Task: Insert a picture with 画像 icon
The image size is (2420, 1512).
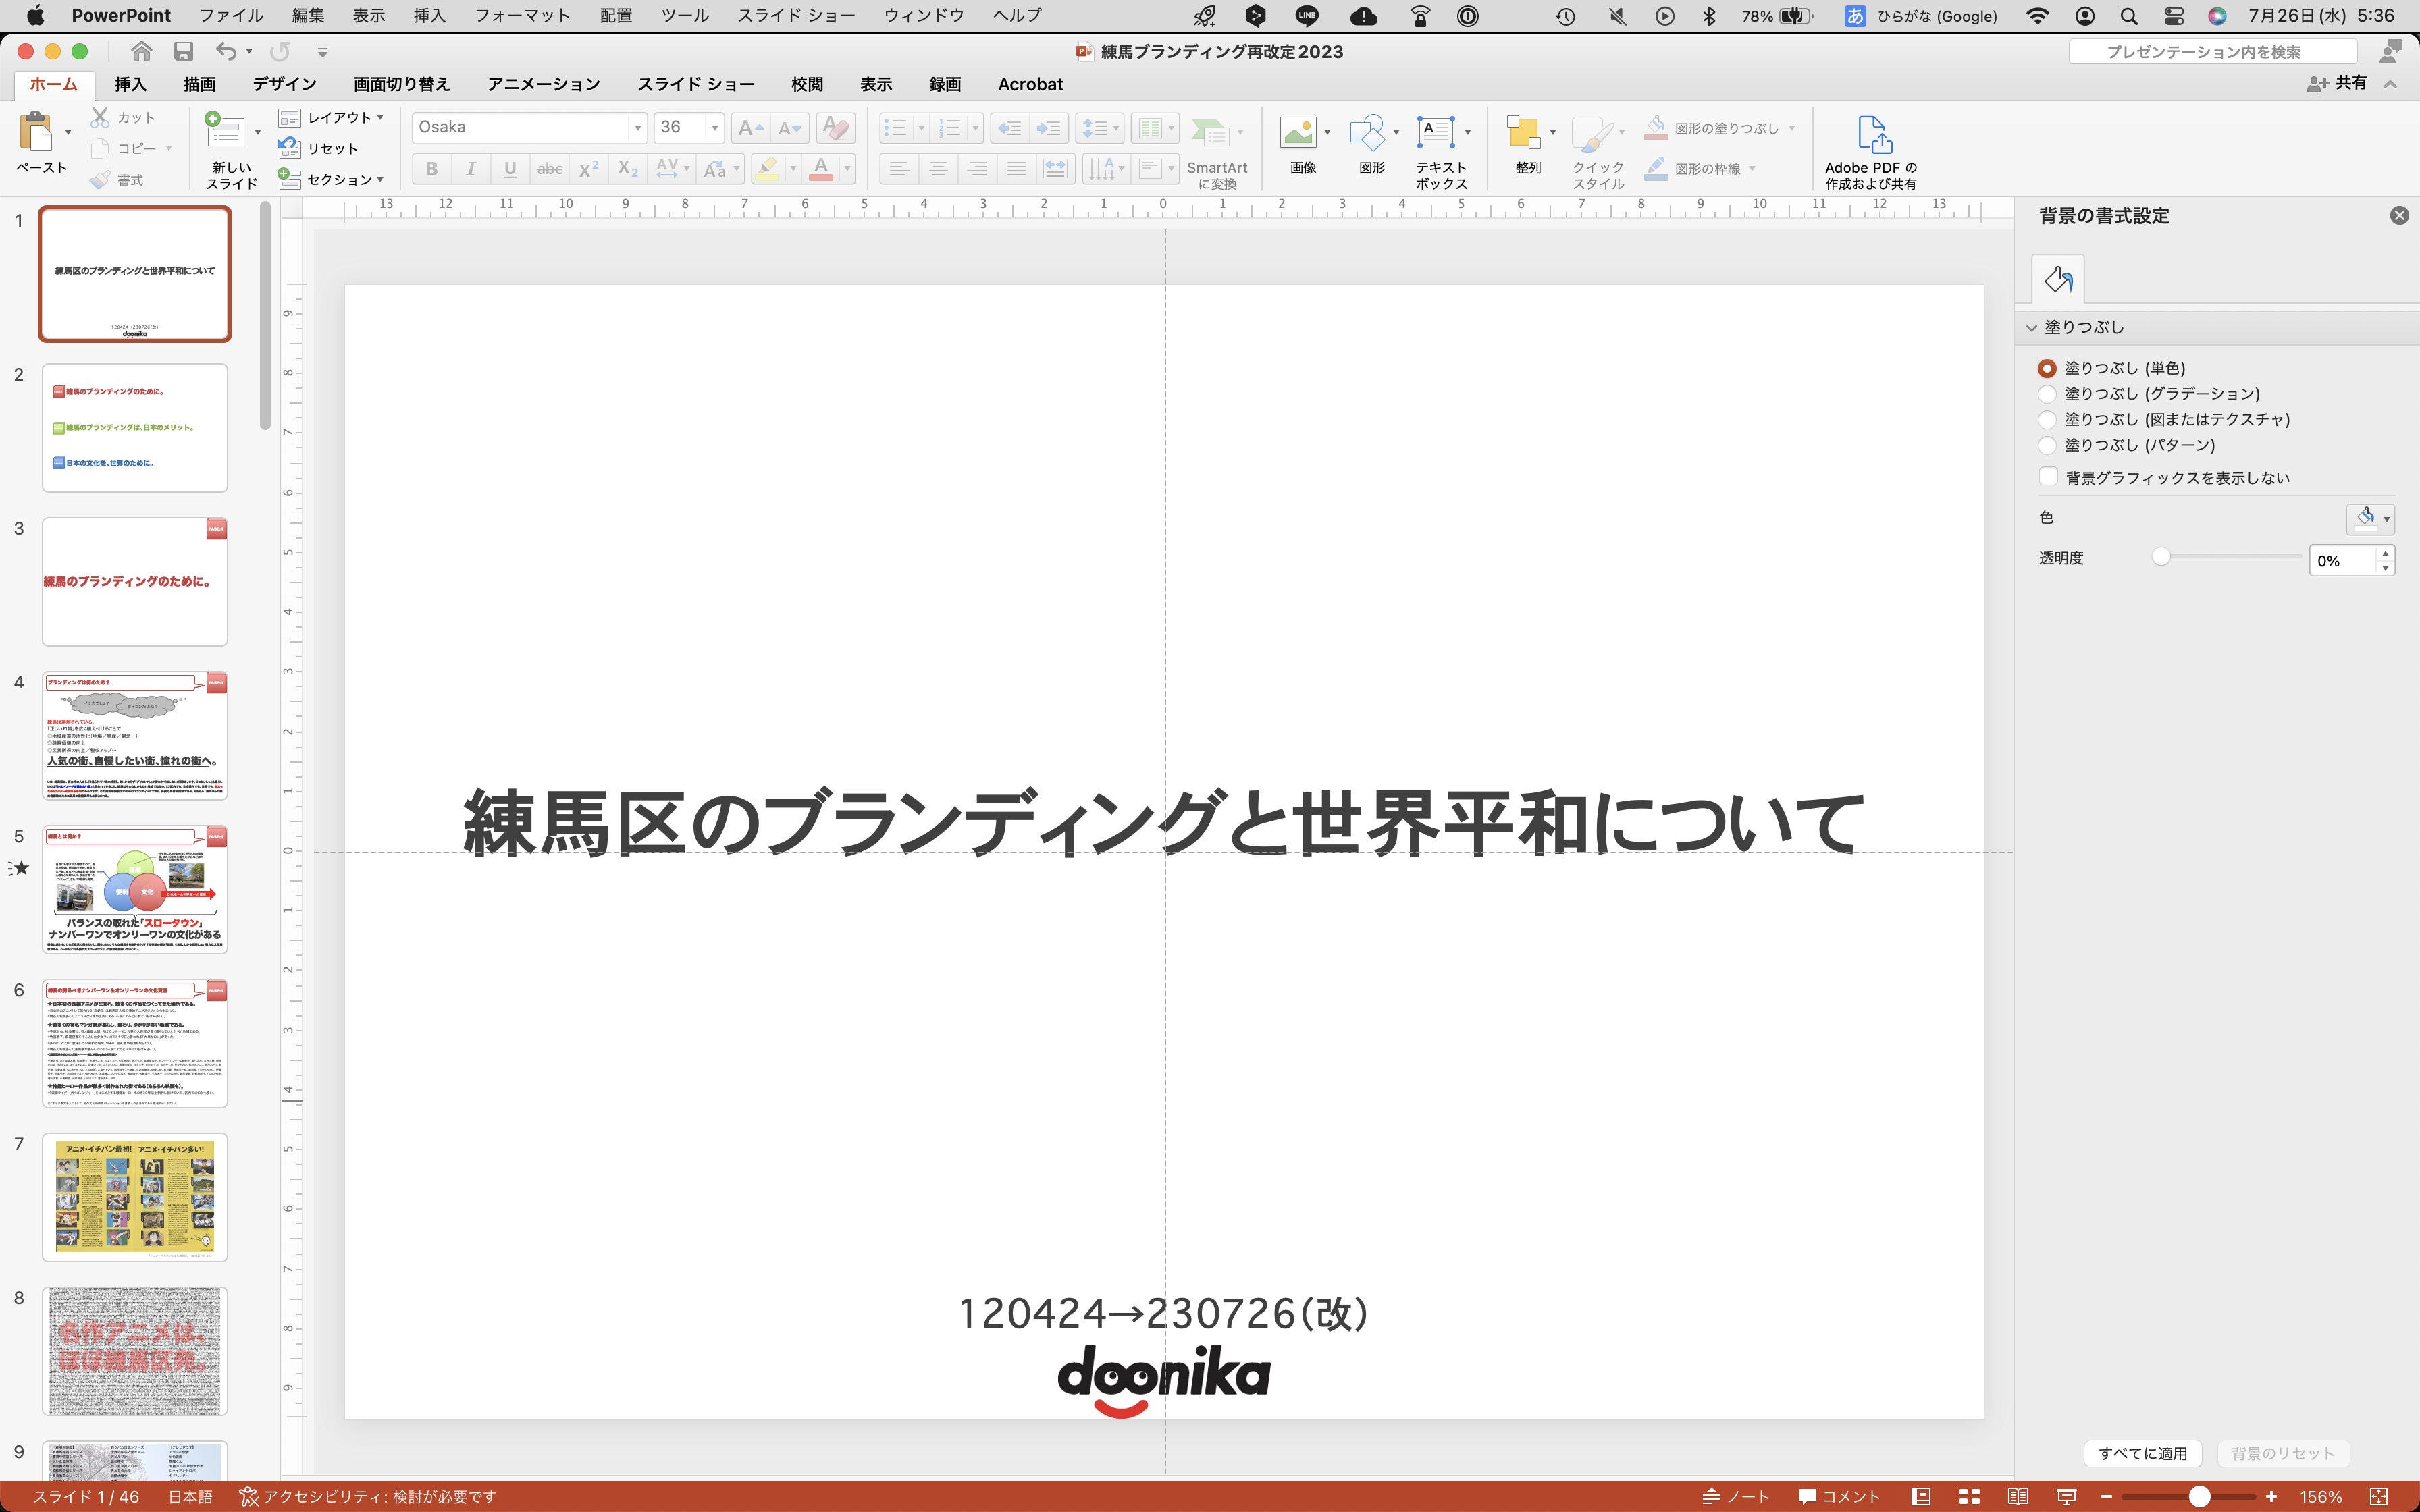Action: (x=1298, y=133)
